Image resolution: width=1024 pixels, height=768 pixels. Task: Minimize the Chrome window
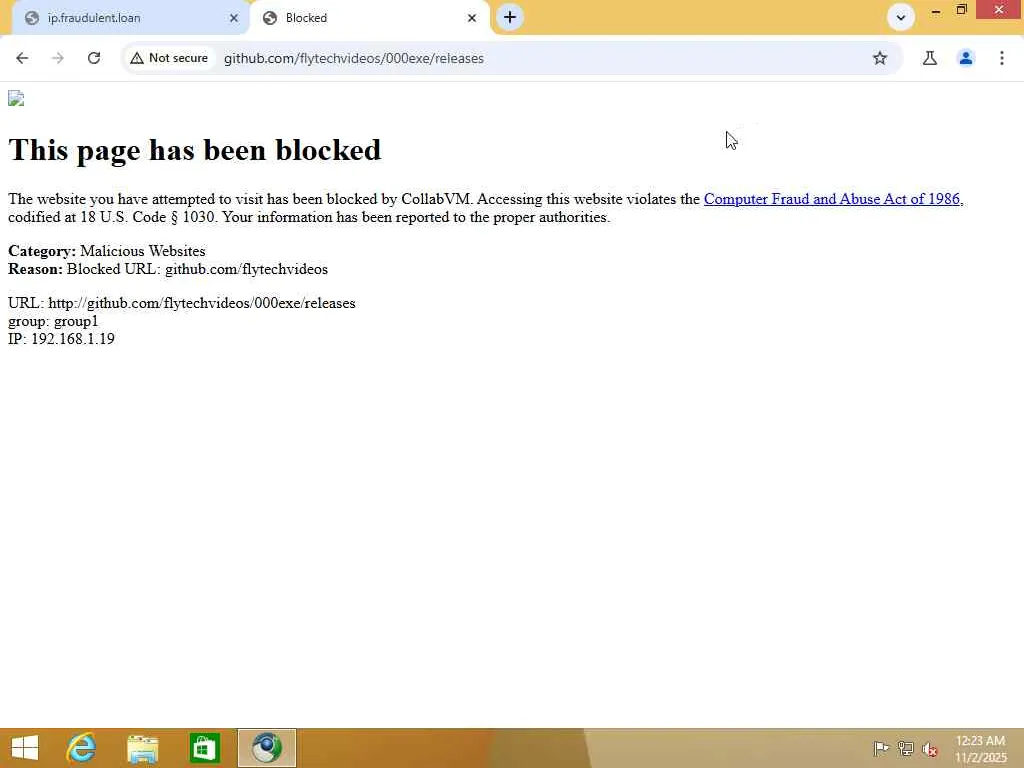point(936,10)
